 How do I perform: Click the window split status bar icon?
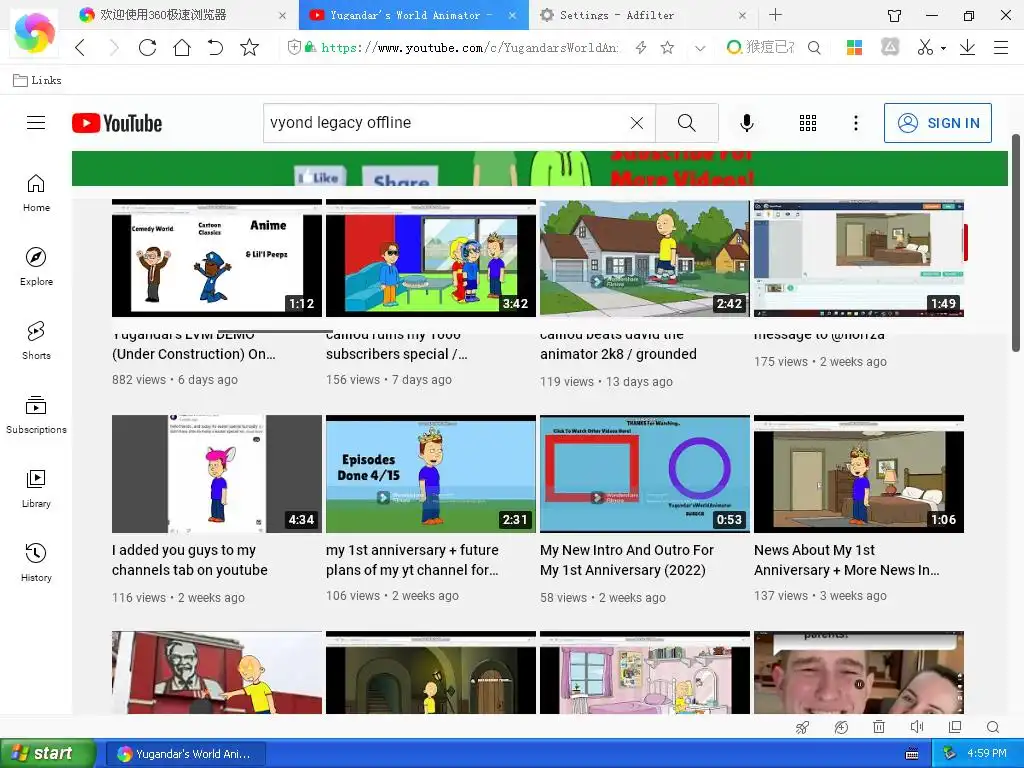coord(955,727)
